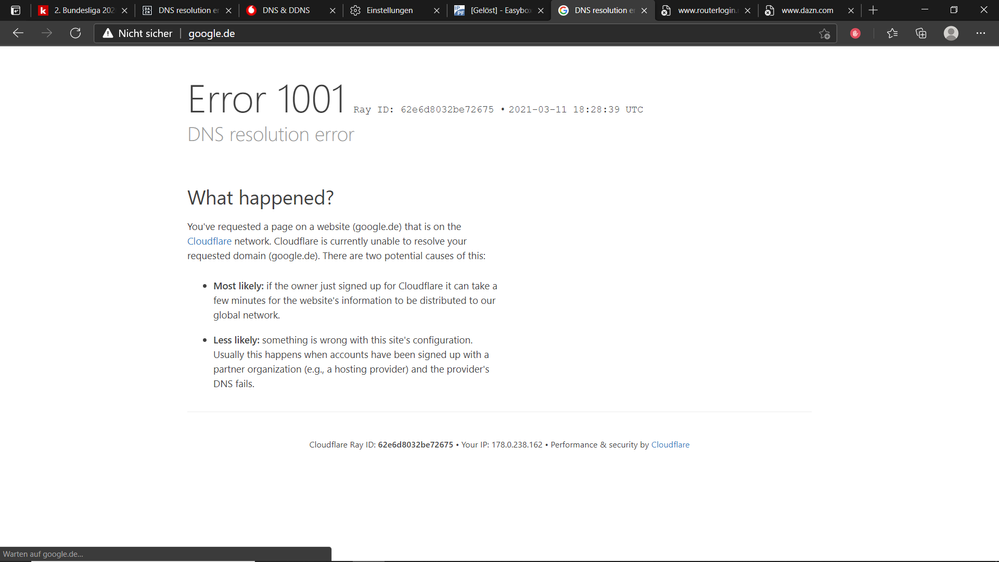The height and width of the screenshot is (562, 999).
Task: Open the browser settings ellipsis menu
Action: 981,33
